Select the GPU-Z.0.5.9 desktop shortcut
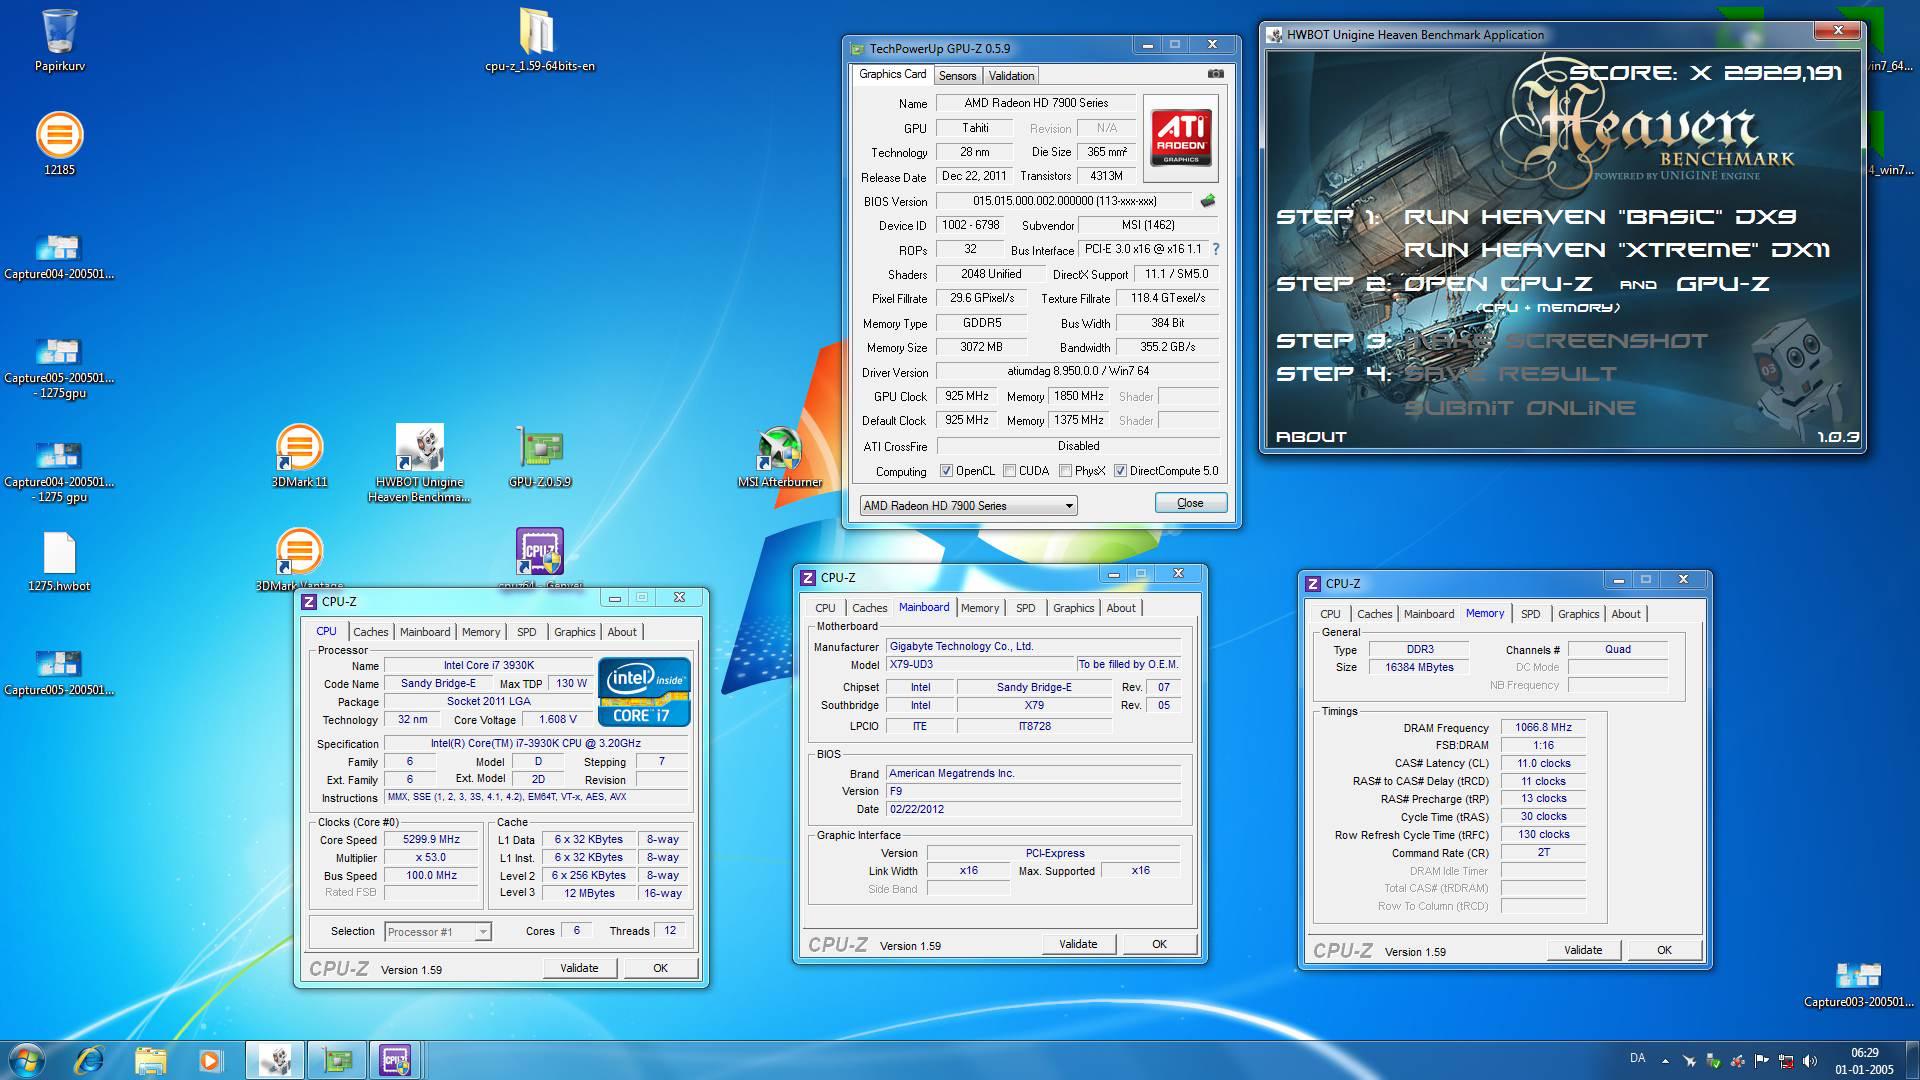This screenshot has height=1080, width=1920. point(539,456)
